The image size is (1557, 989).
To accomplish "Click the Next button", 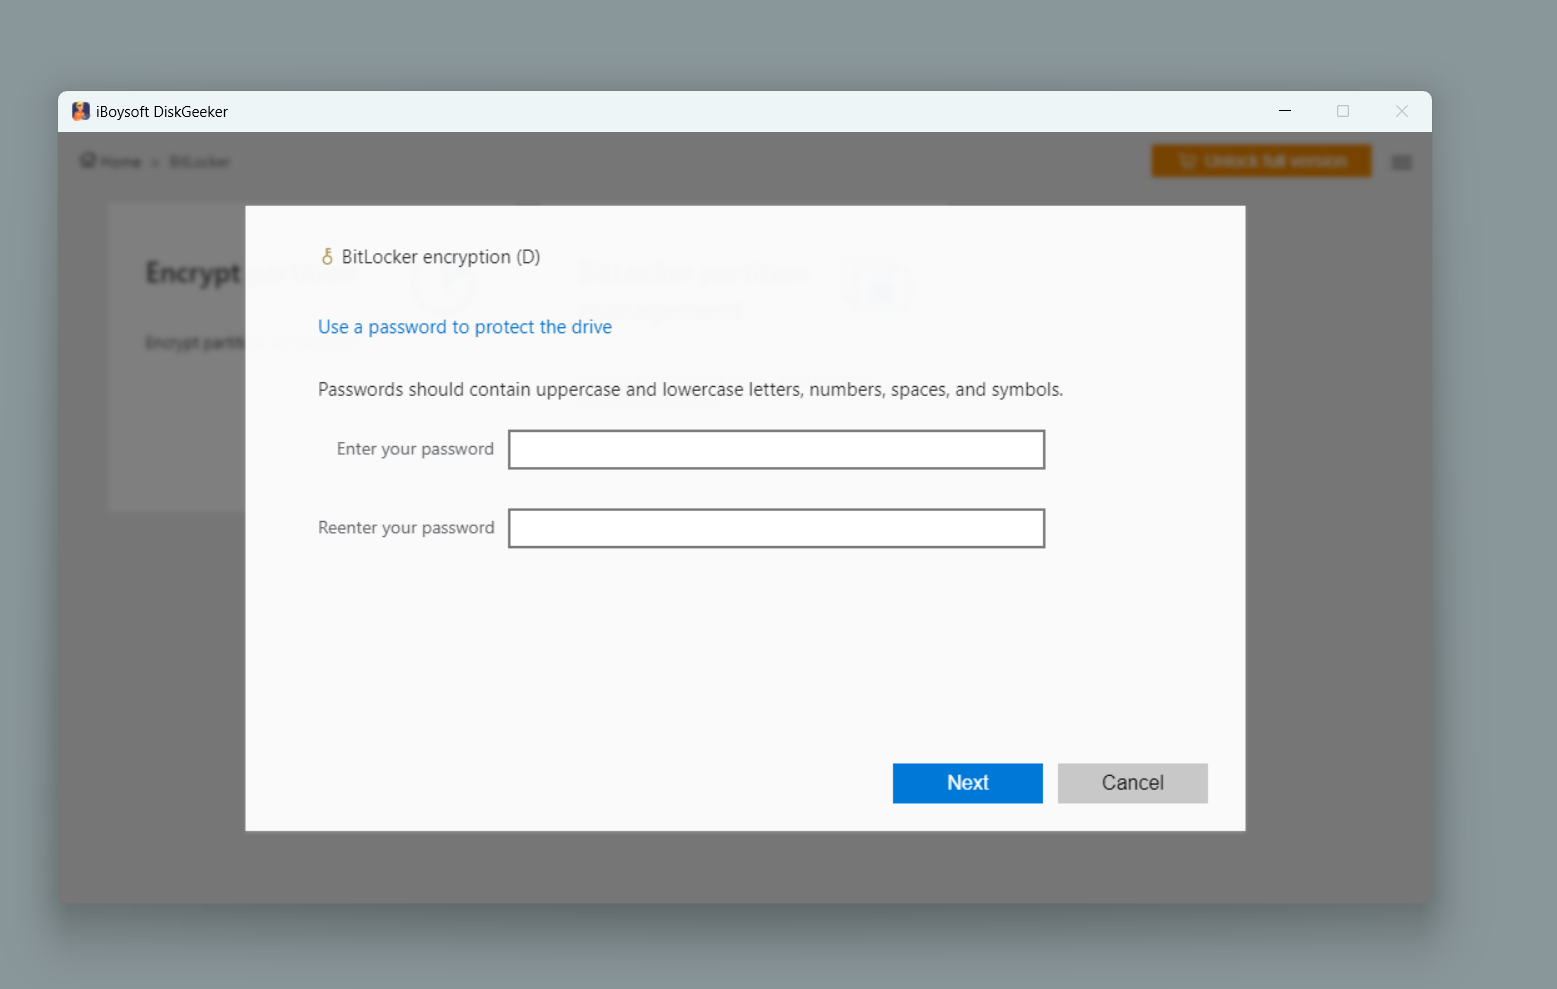I will pos(967,783).
